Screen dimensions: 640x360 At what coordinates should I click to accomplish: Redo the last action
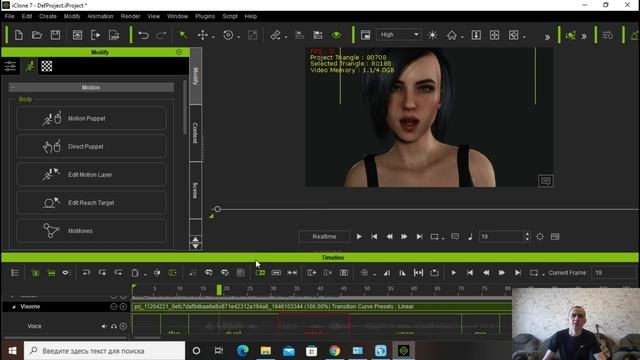pyautogui.click(x=161, y=35)
